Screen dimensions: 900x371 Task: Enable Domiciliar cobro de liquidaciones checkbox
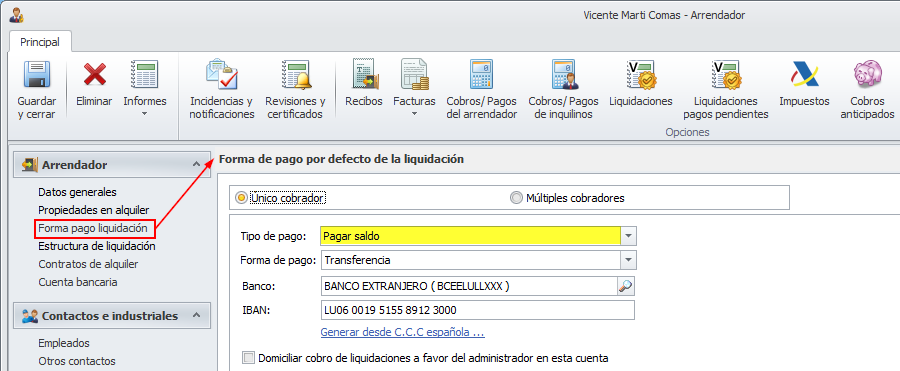tap(249, 358)
